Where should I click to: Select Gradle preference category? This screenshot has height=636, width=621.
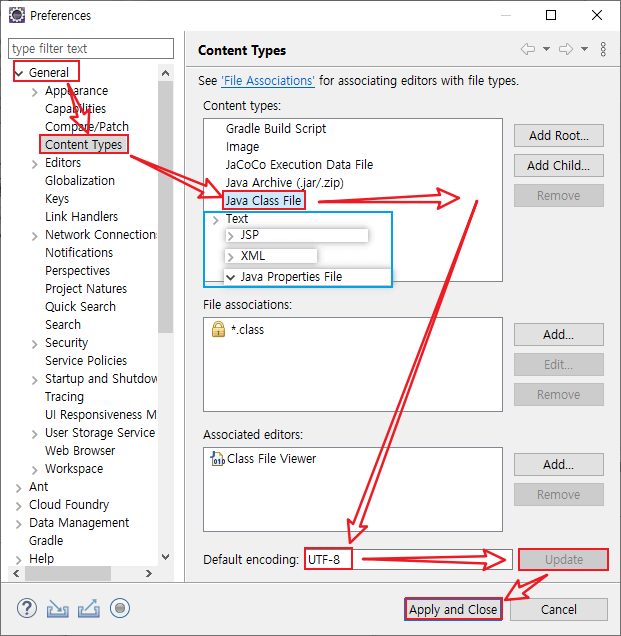[x=46, y=541]
